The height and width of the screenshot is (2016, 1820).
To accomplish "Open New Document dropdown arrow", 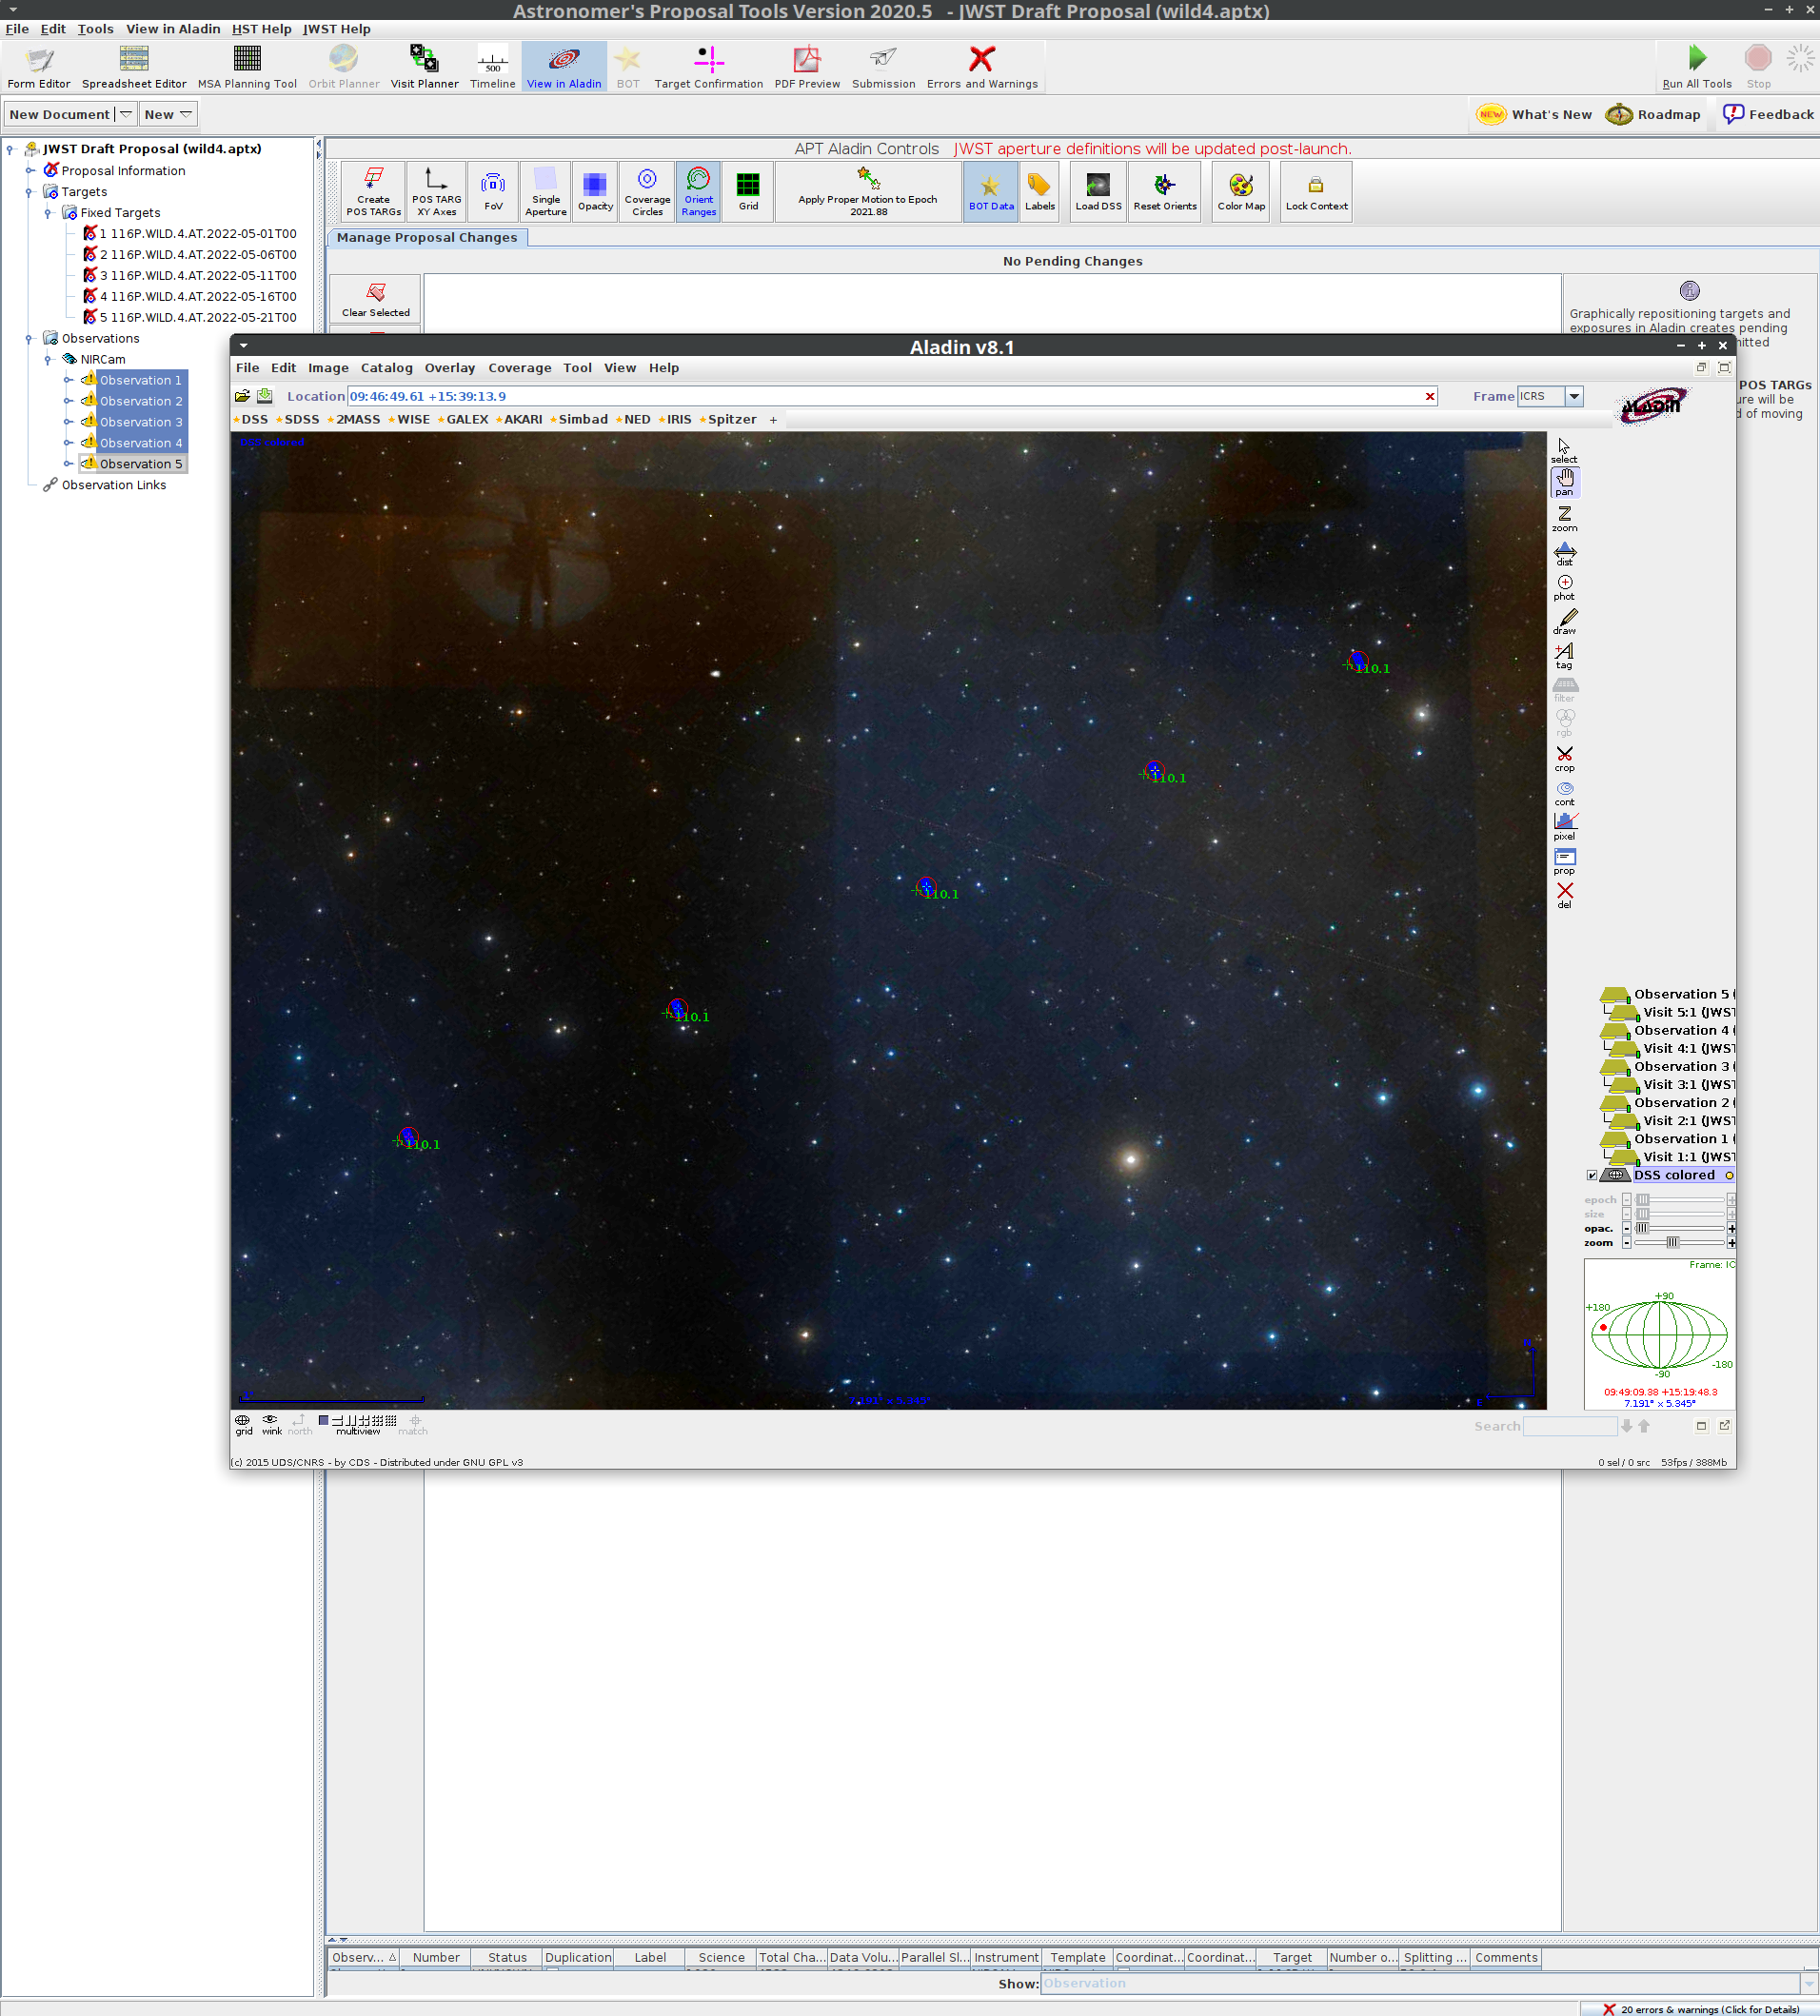I will coord(125,114).
